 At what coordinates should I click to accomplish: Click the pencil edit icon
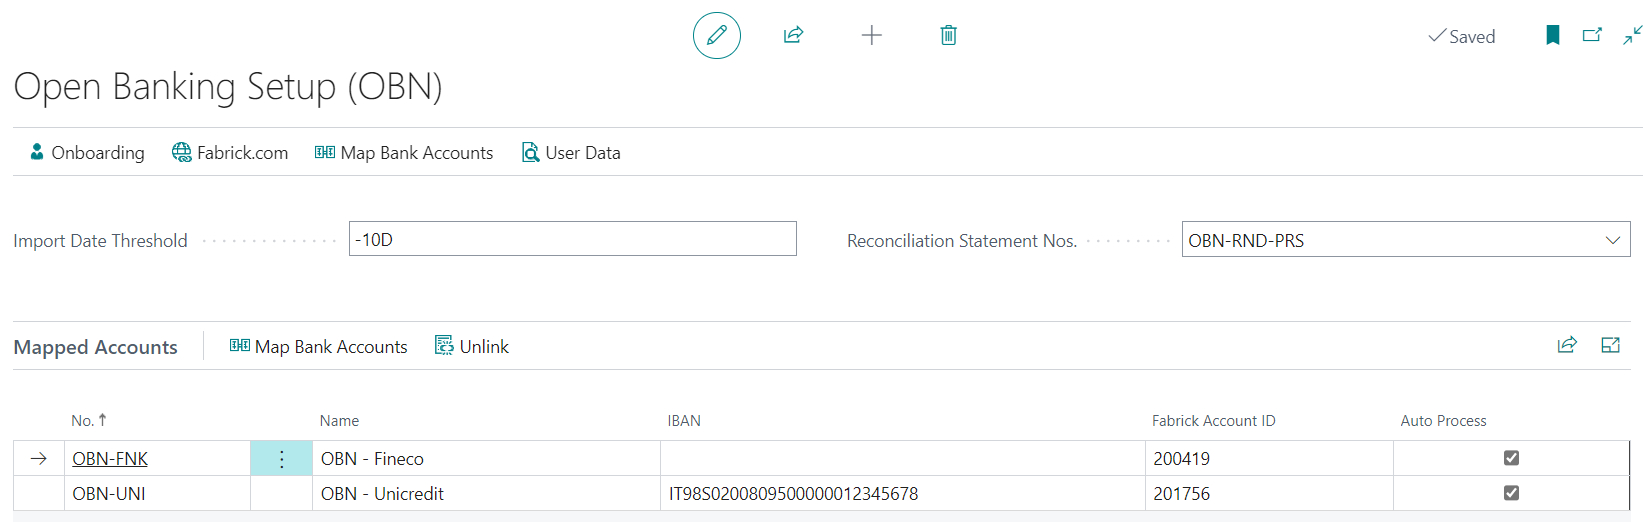(x=717, y=36)
